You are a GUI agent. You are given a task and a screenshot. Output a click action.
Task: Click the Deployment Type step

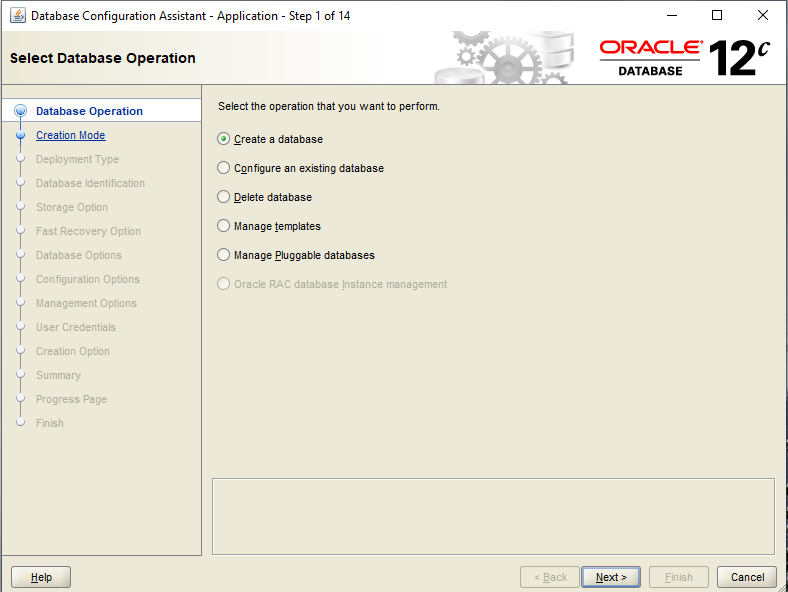77,159
